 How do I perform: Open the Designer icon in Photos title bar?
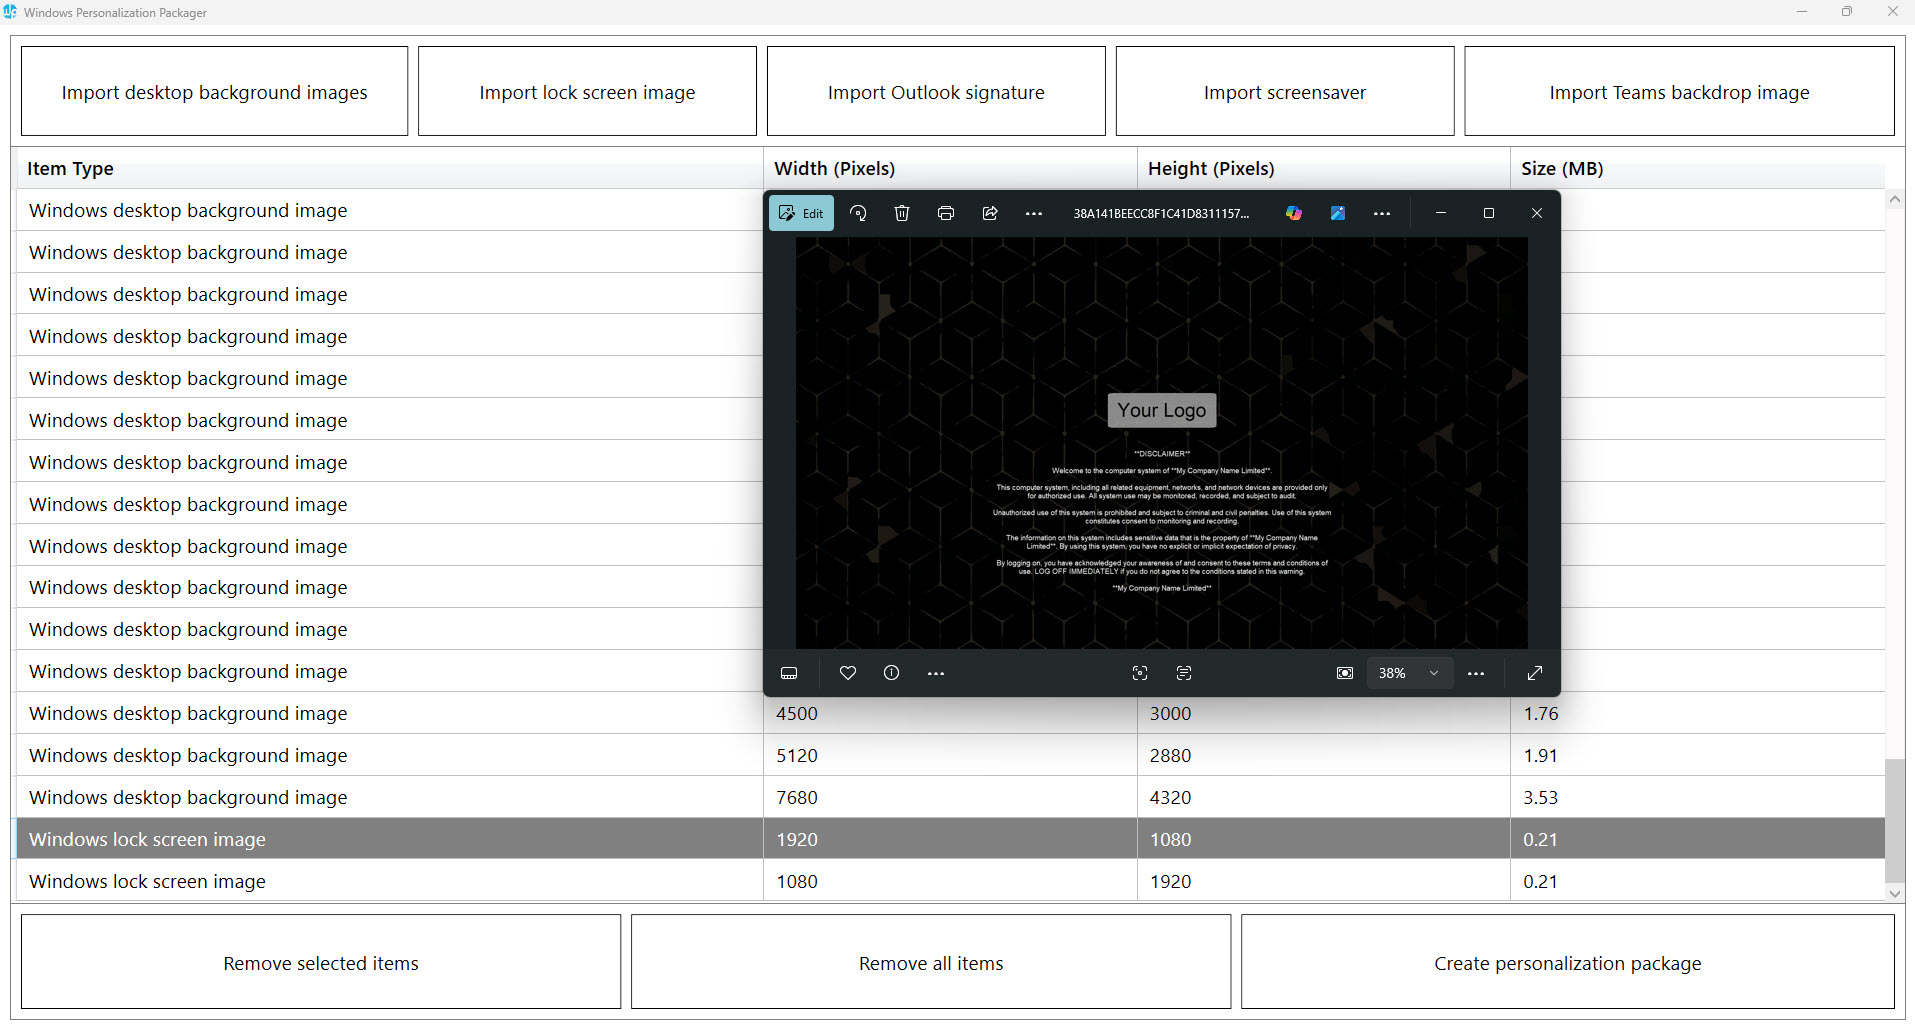[1338, 213]
